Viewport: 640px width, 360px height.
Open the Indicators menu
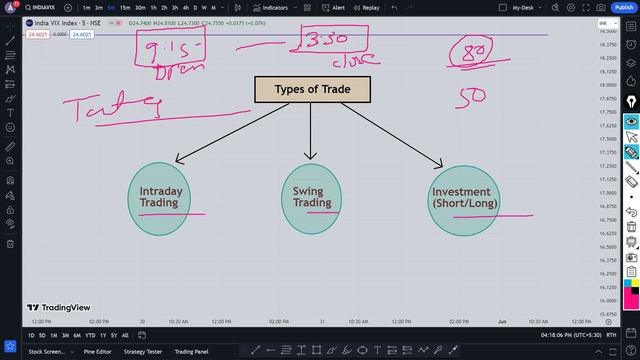[x=270, y=8]
